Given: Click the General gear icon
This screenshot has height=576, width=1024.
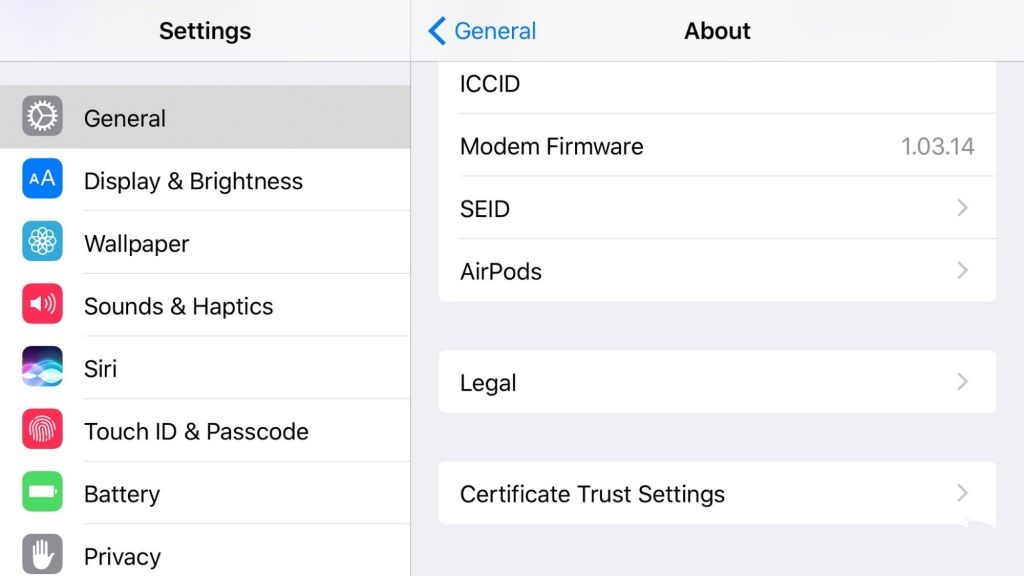Looking at the screenshot, I should (42, 117).
